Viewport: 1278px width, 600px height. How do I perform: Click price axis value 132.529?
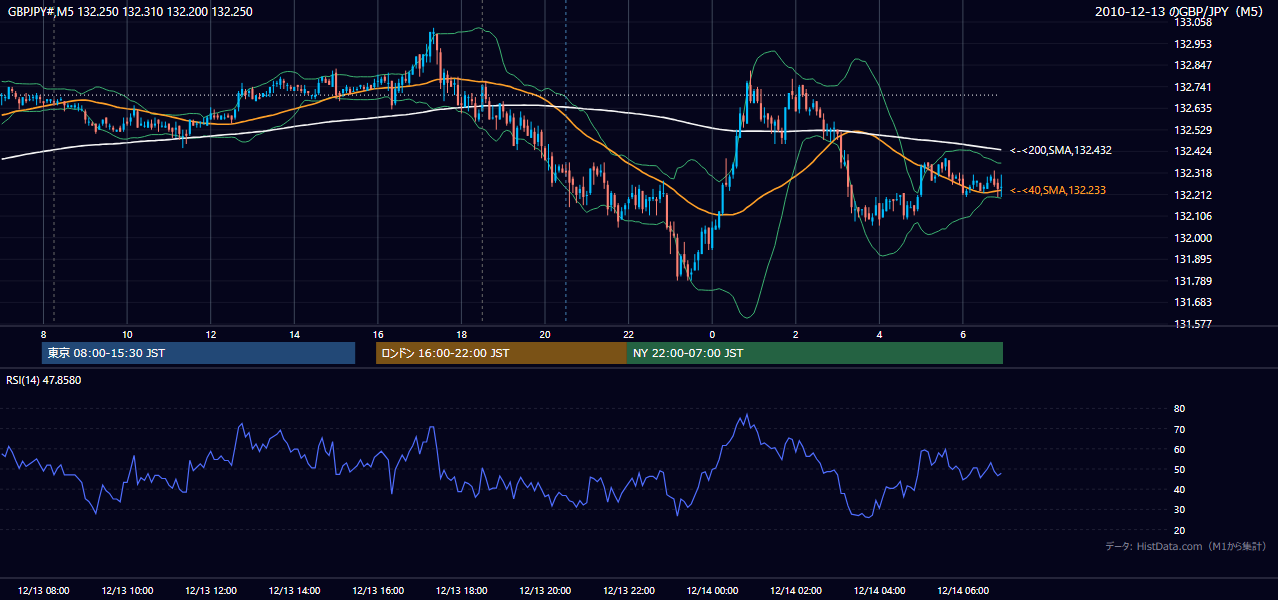(1193, 130)
